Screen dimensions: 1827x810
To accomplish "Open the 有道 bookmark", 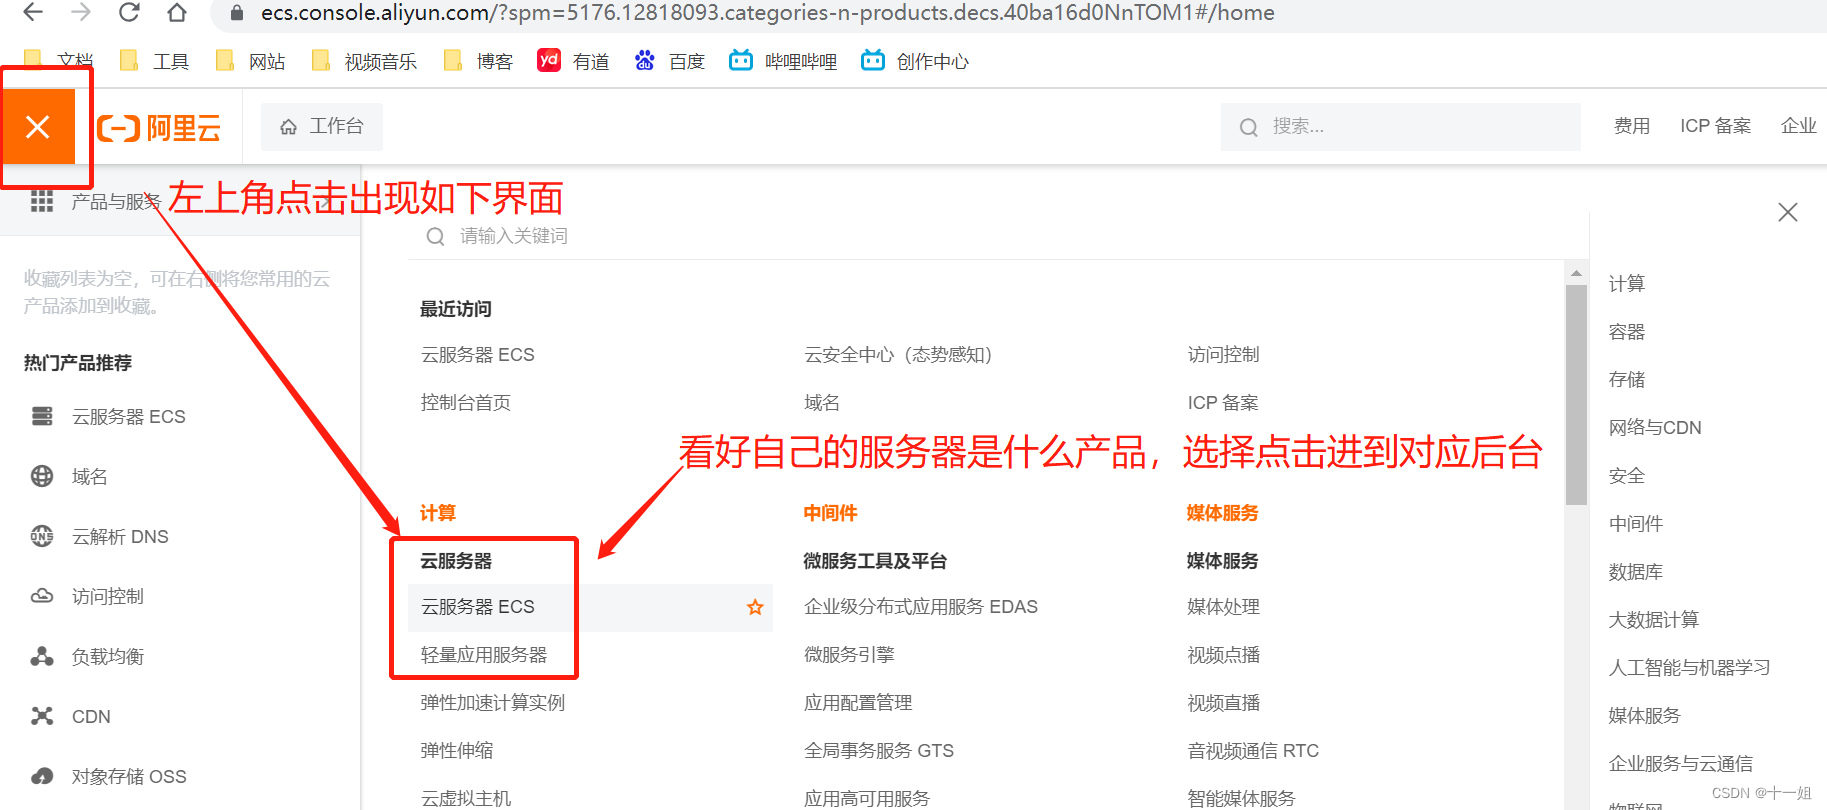I will (x=573, y=61).
